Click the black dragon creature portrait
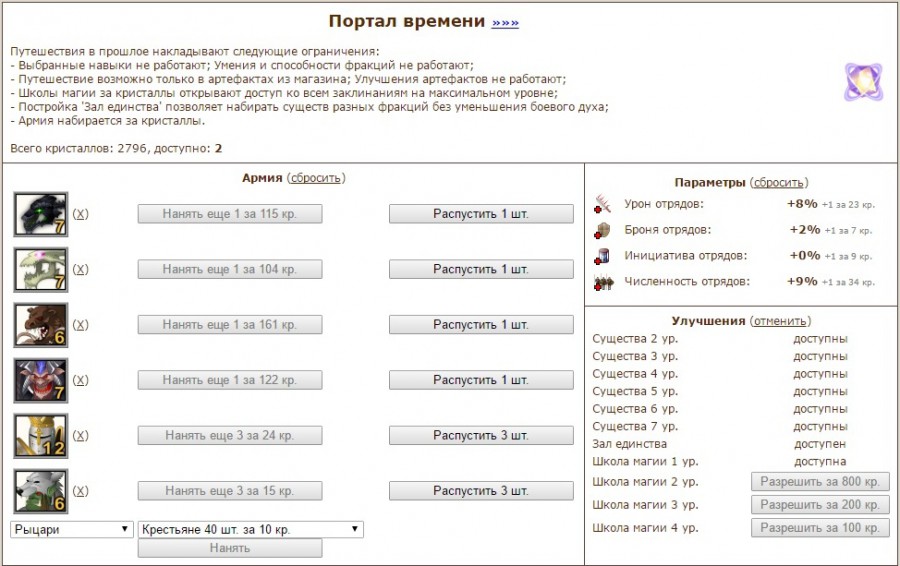The image size is (900, 566). pos(41,214)
